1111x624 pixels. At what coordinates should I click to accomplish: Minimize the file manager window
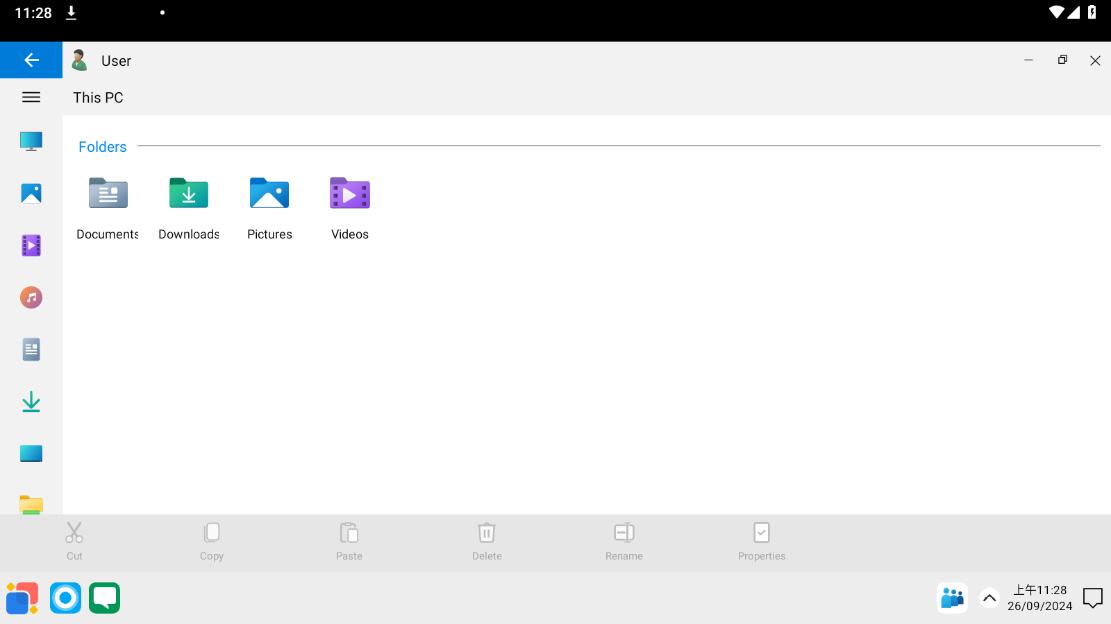tap(1029, 60)
